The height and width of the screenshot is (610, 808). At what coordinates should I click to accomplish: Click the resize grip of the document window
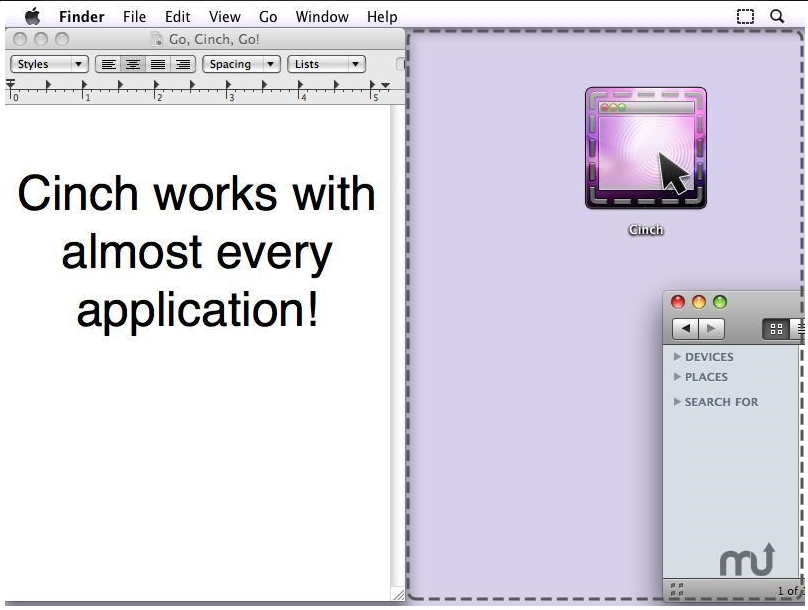click(398, 594)
